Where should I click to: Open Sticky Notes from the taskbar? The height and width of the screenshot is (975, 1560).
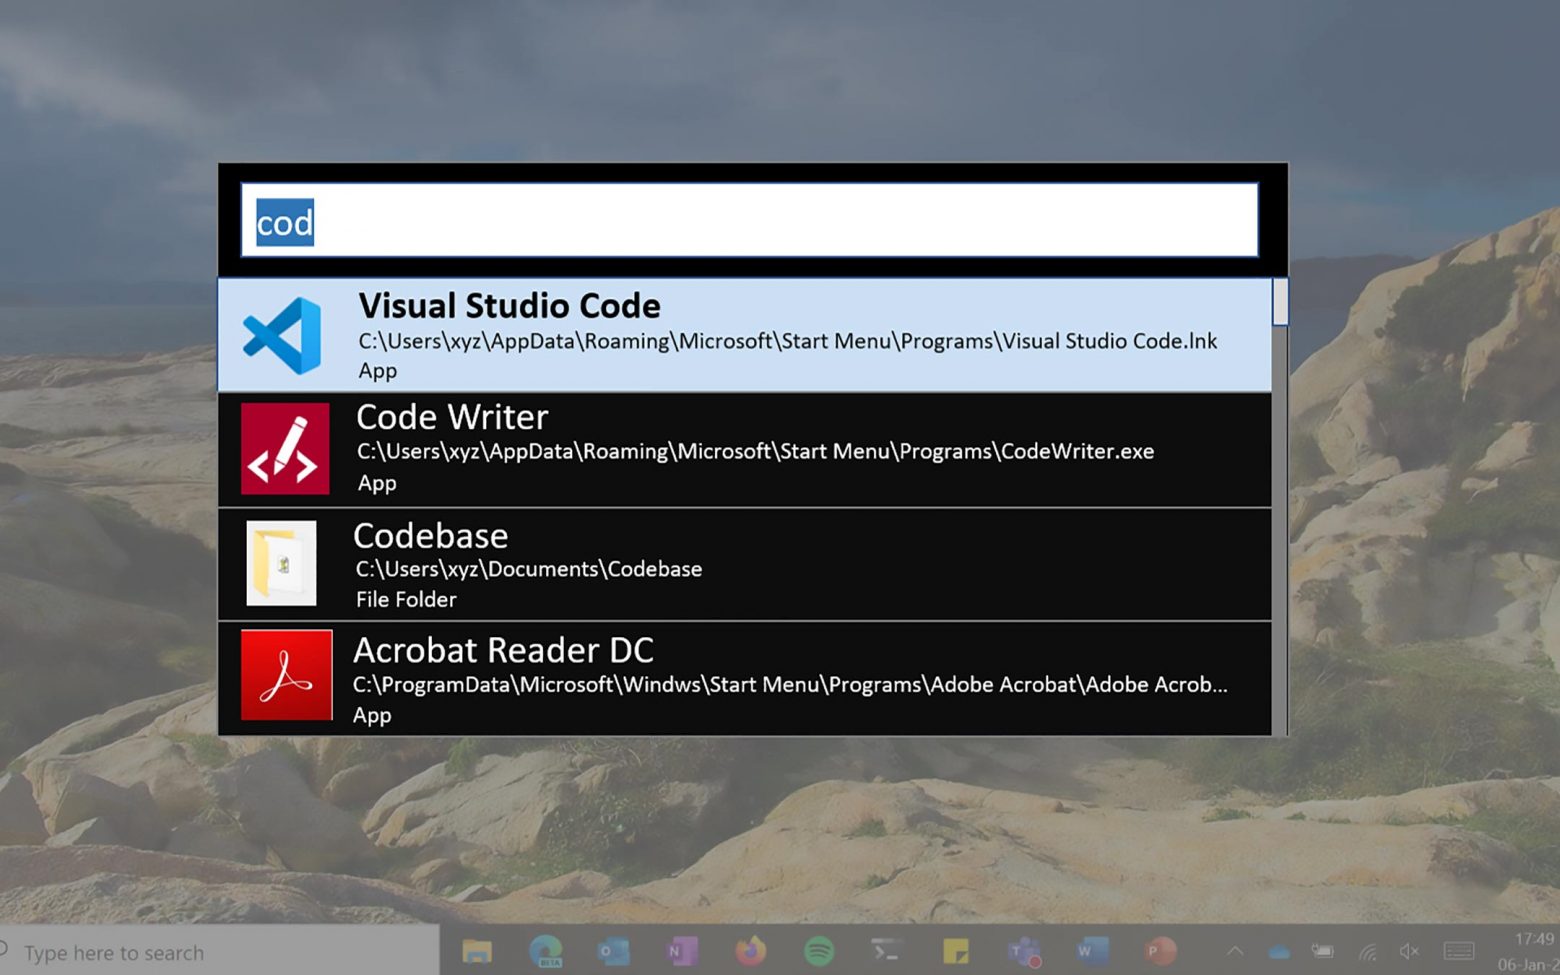(x=956, y=951)
